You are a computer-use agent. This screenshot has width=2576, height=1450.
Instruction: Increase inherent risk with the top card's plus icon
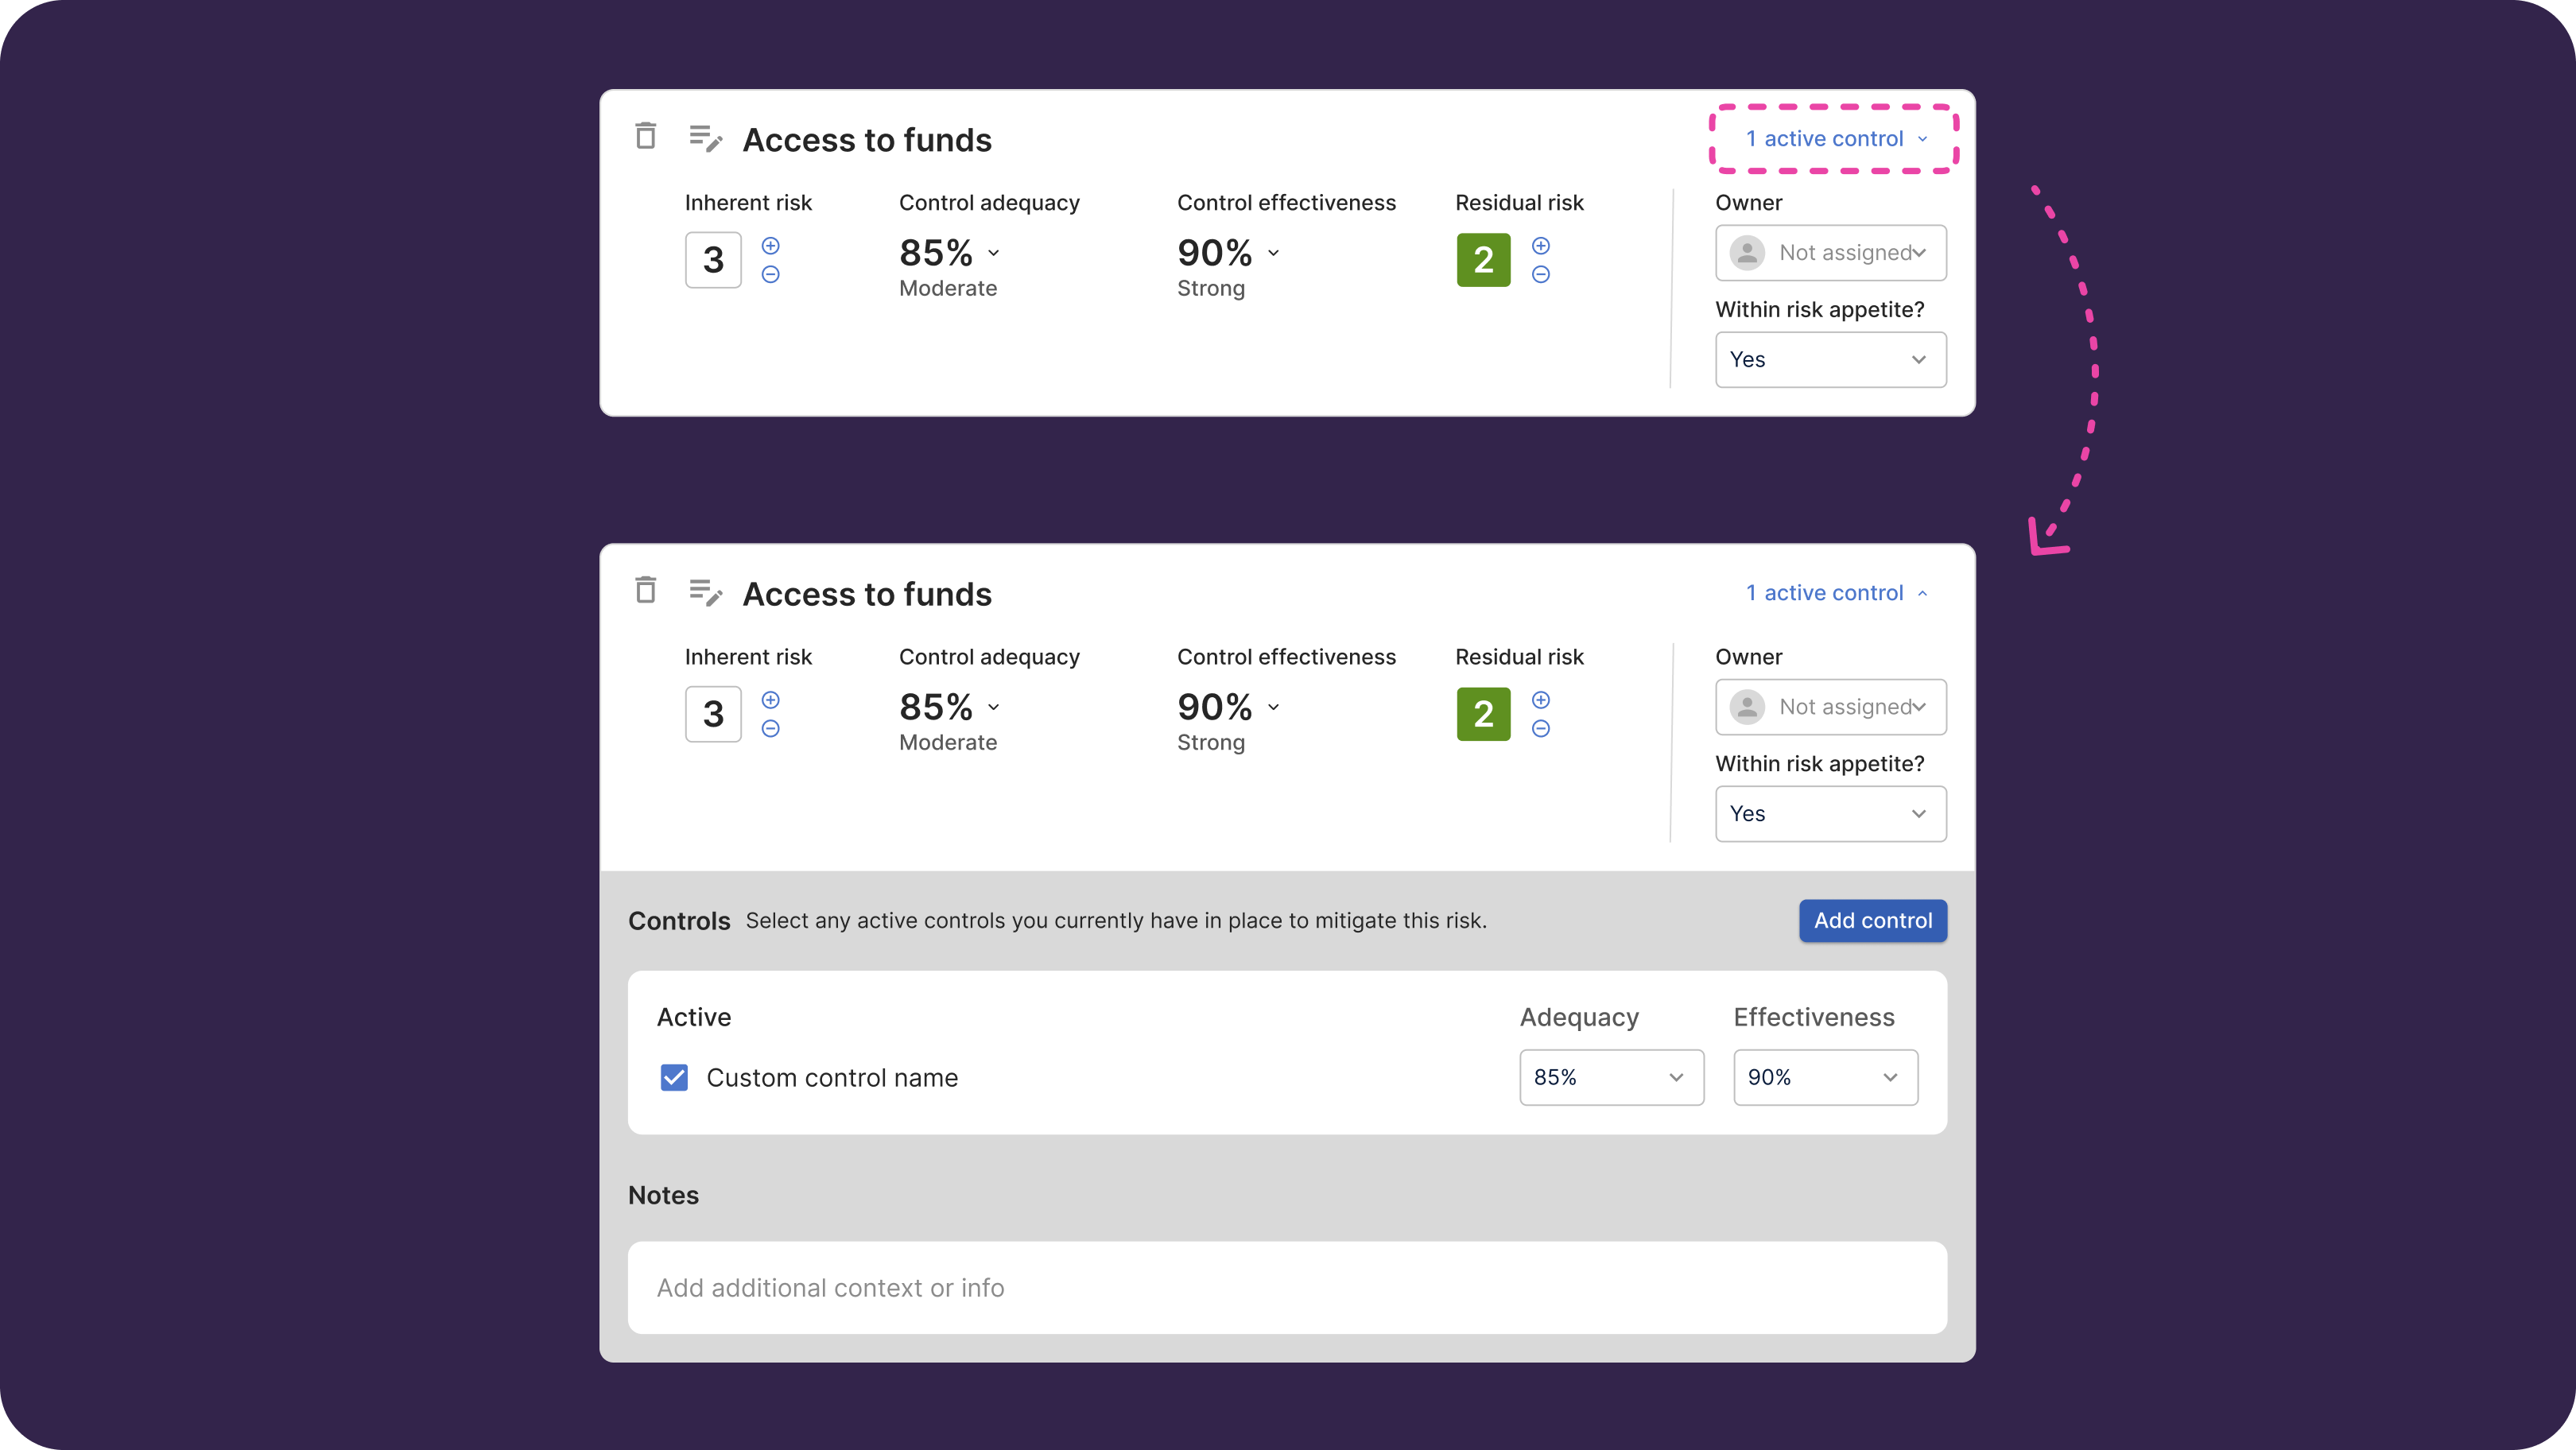coord(770,246)
